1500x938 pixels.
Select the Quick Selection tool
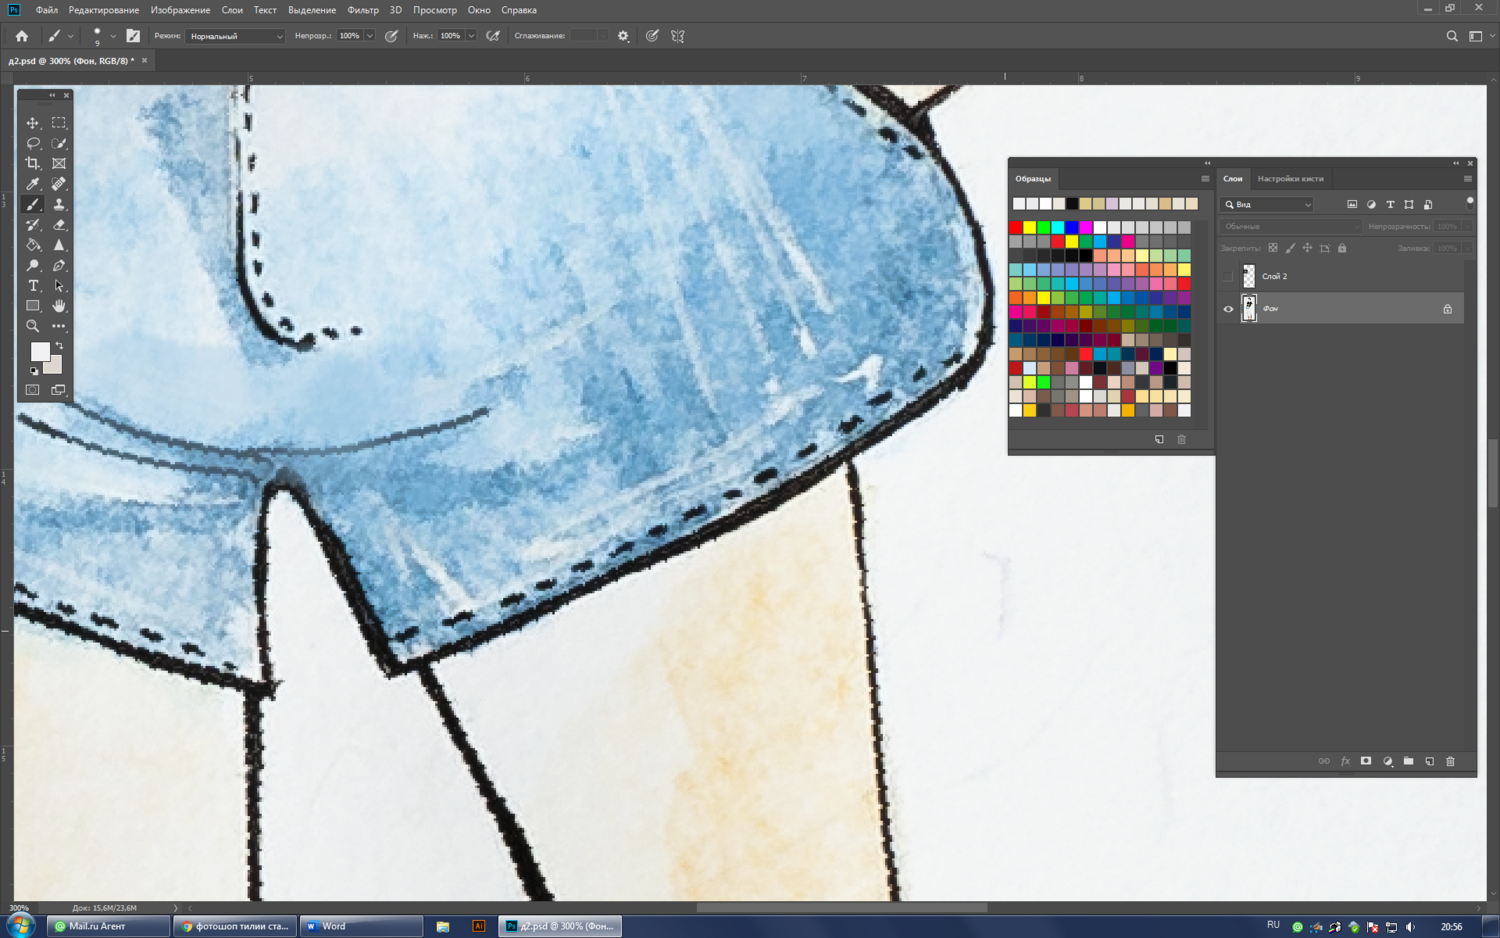click(59, 143)
